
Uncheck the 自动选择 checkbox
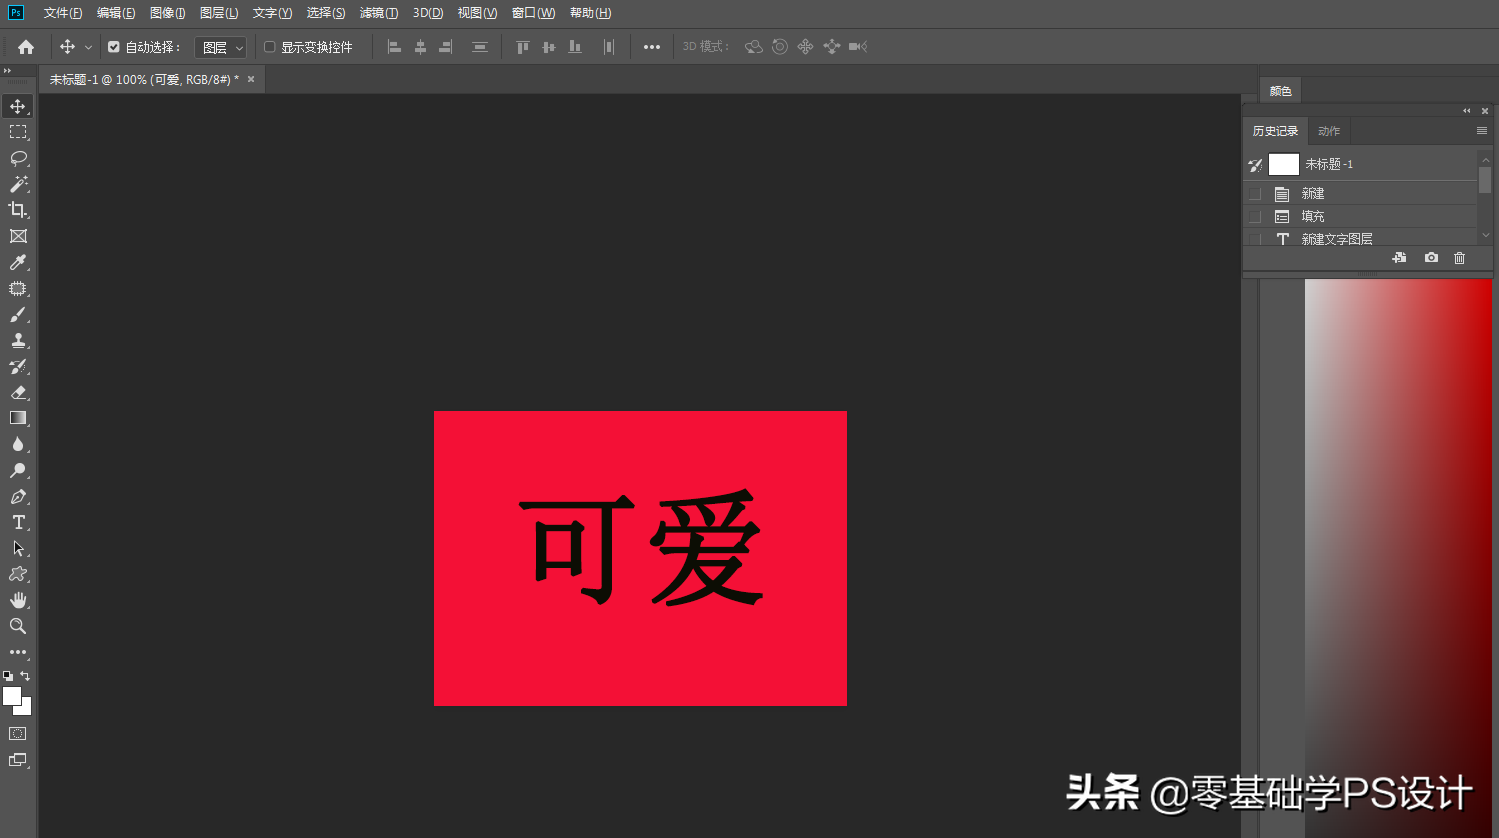click(113, 47)
